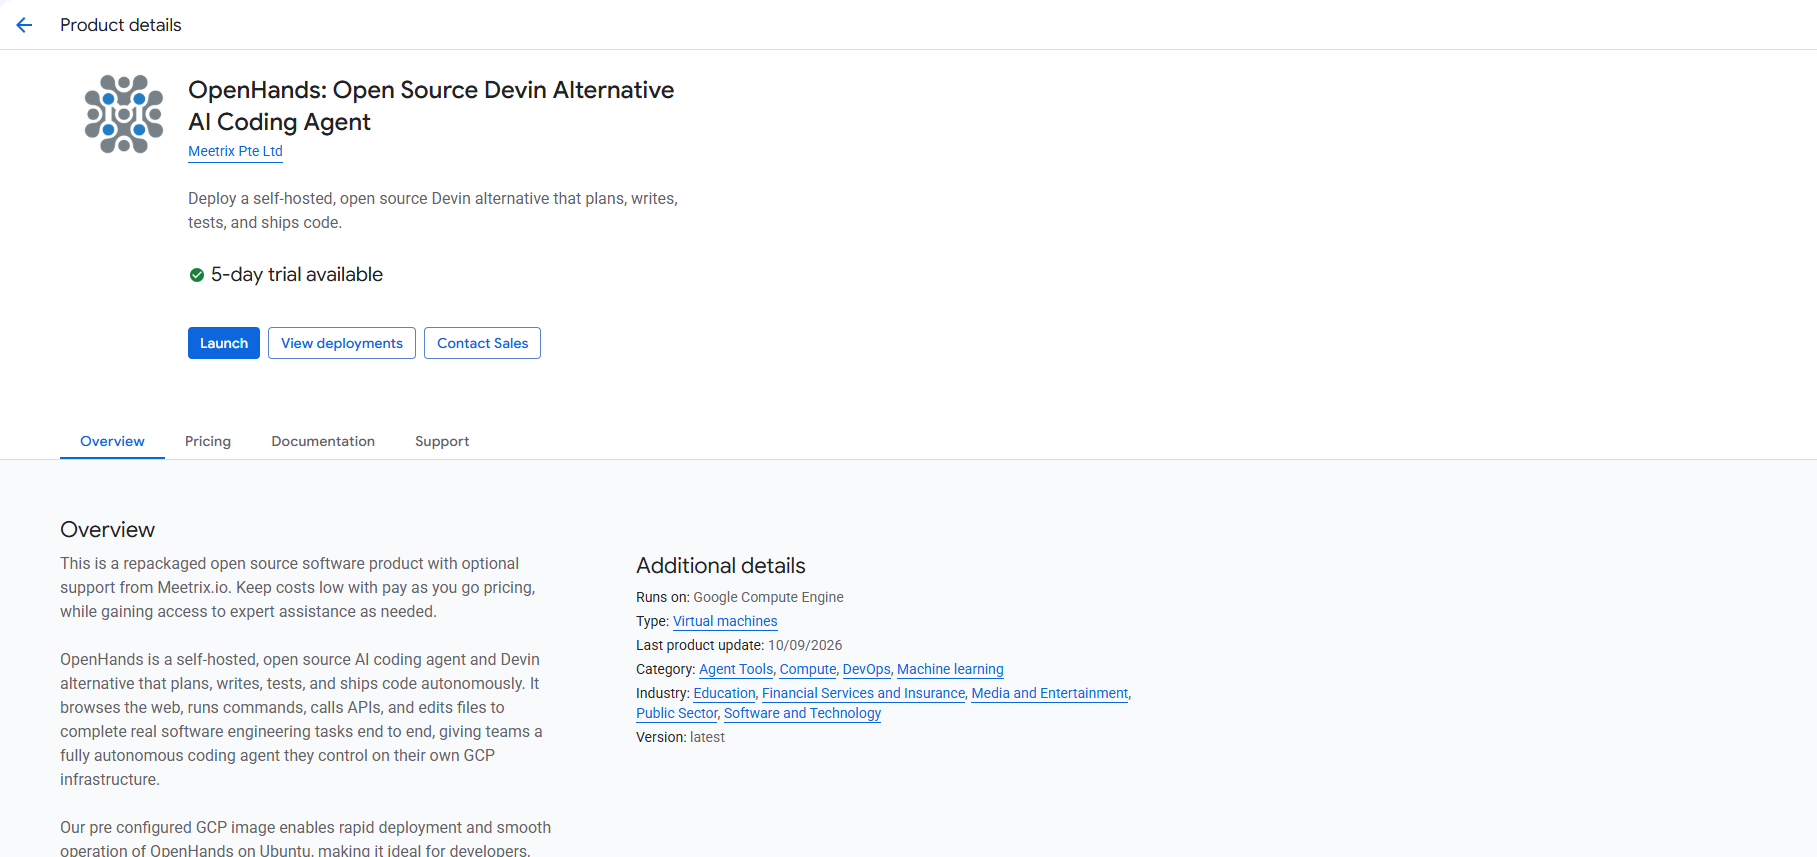Switch to the Pricing tab
This screenshot has width=1817, height=857.
(208, 441)
